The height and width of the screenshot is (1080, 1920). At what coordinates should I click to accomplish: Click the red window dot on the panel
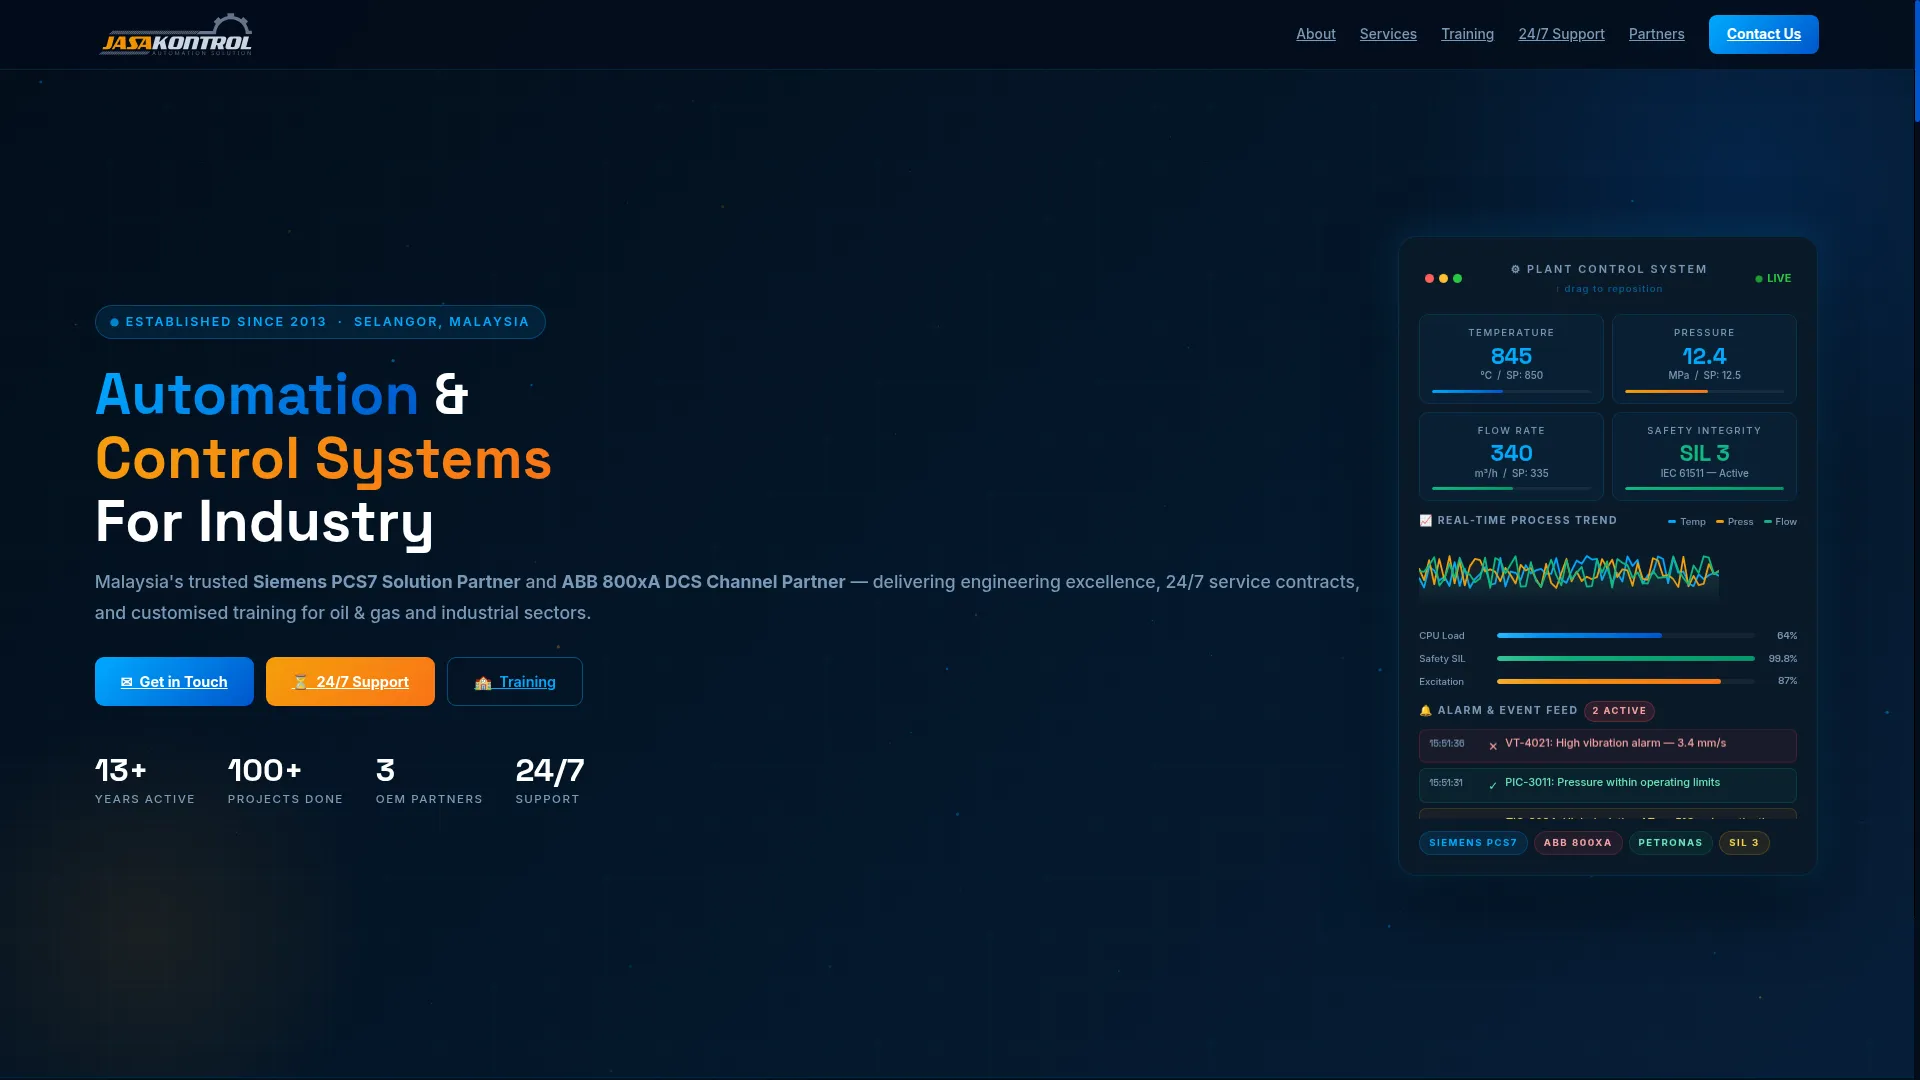coord(1429,278)
